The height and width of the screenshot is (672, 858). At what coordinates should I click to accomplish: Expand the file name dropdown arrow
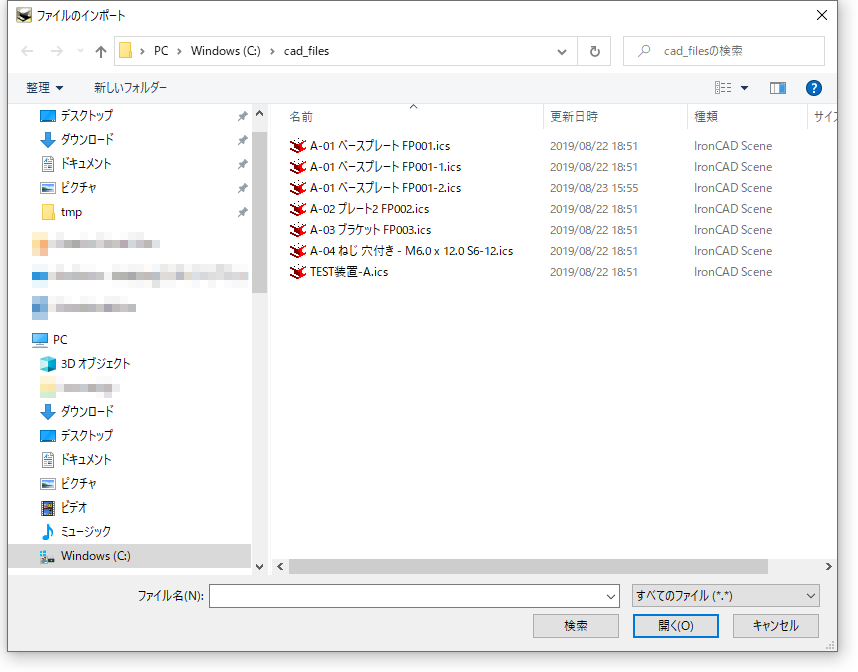tap(611, 596)
